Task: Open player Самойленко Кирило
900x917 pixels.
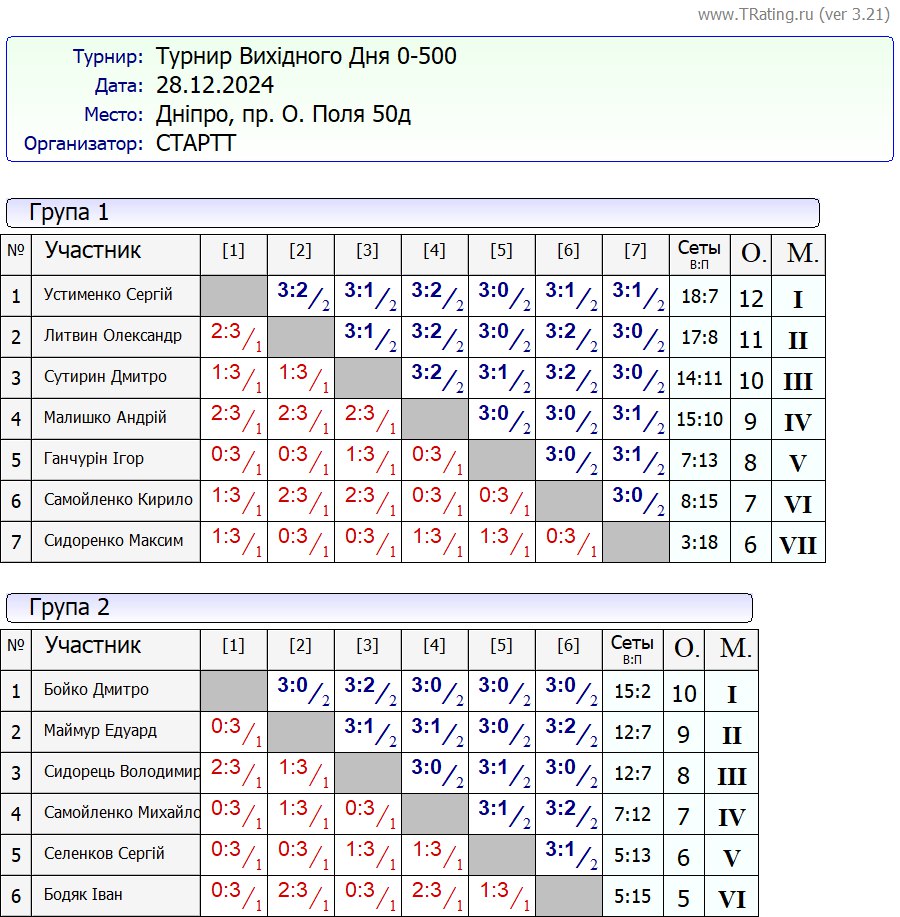Action: 118,500
